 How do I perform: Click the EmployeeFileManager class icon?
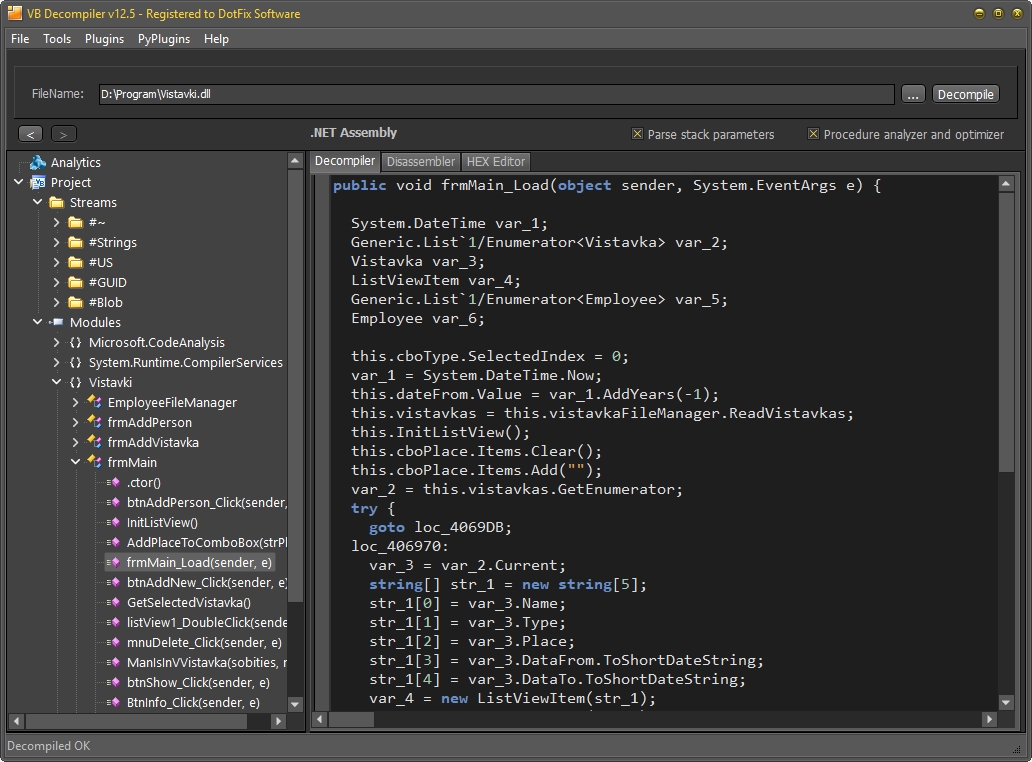(95, 402)
